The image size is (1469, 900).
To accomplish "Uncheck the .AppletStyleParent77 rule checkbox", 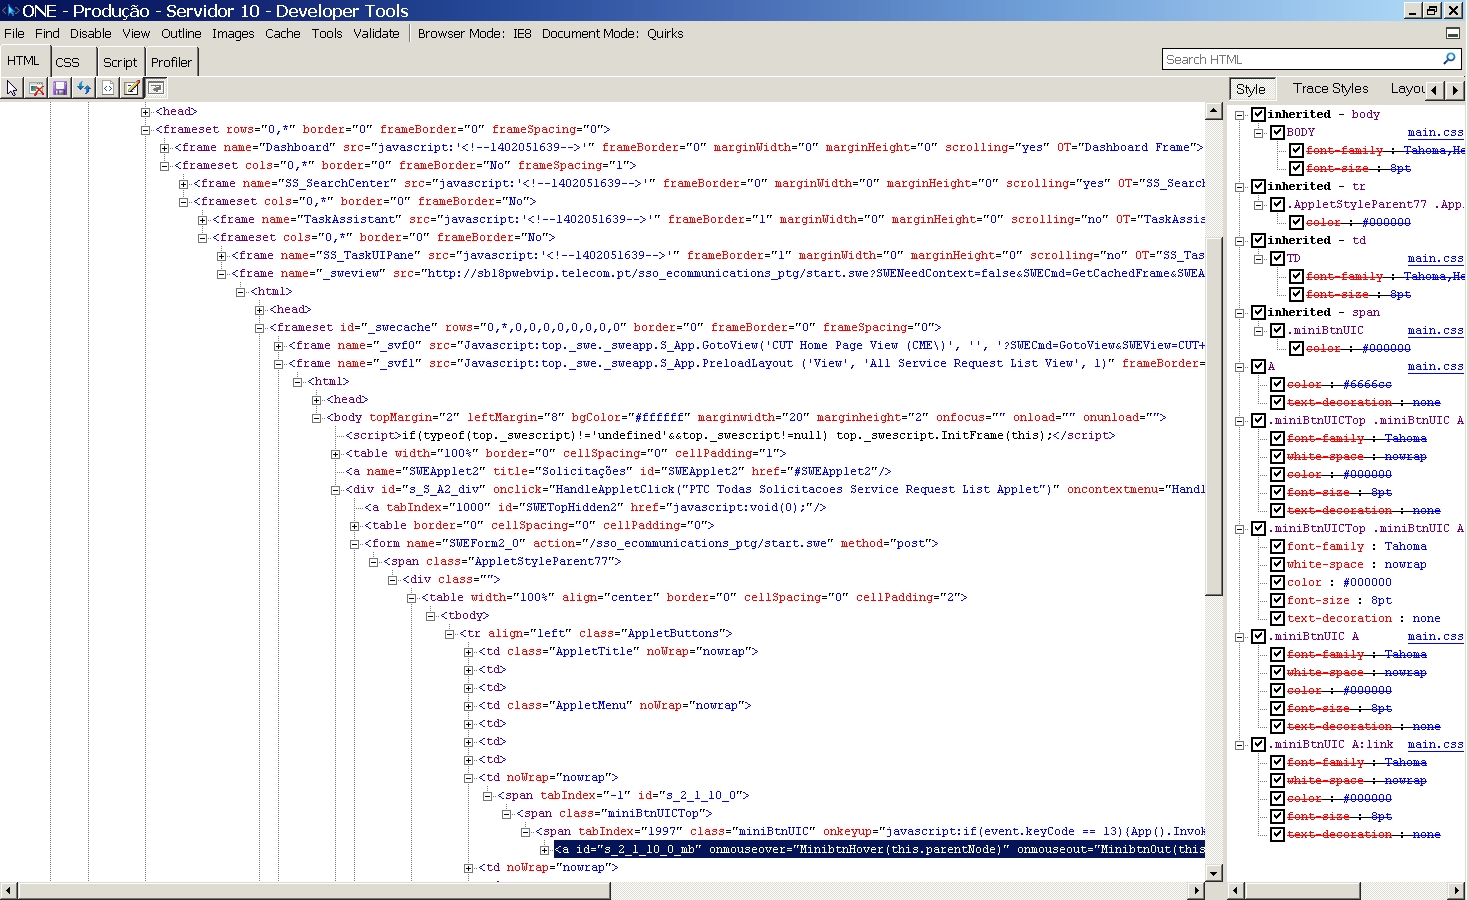I will click(x=1277, y=204).
